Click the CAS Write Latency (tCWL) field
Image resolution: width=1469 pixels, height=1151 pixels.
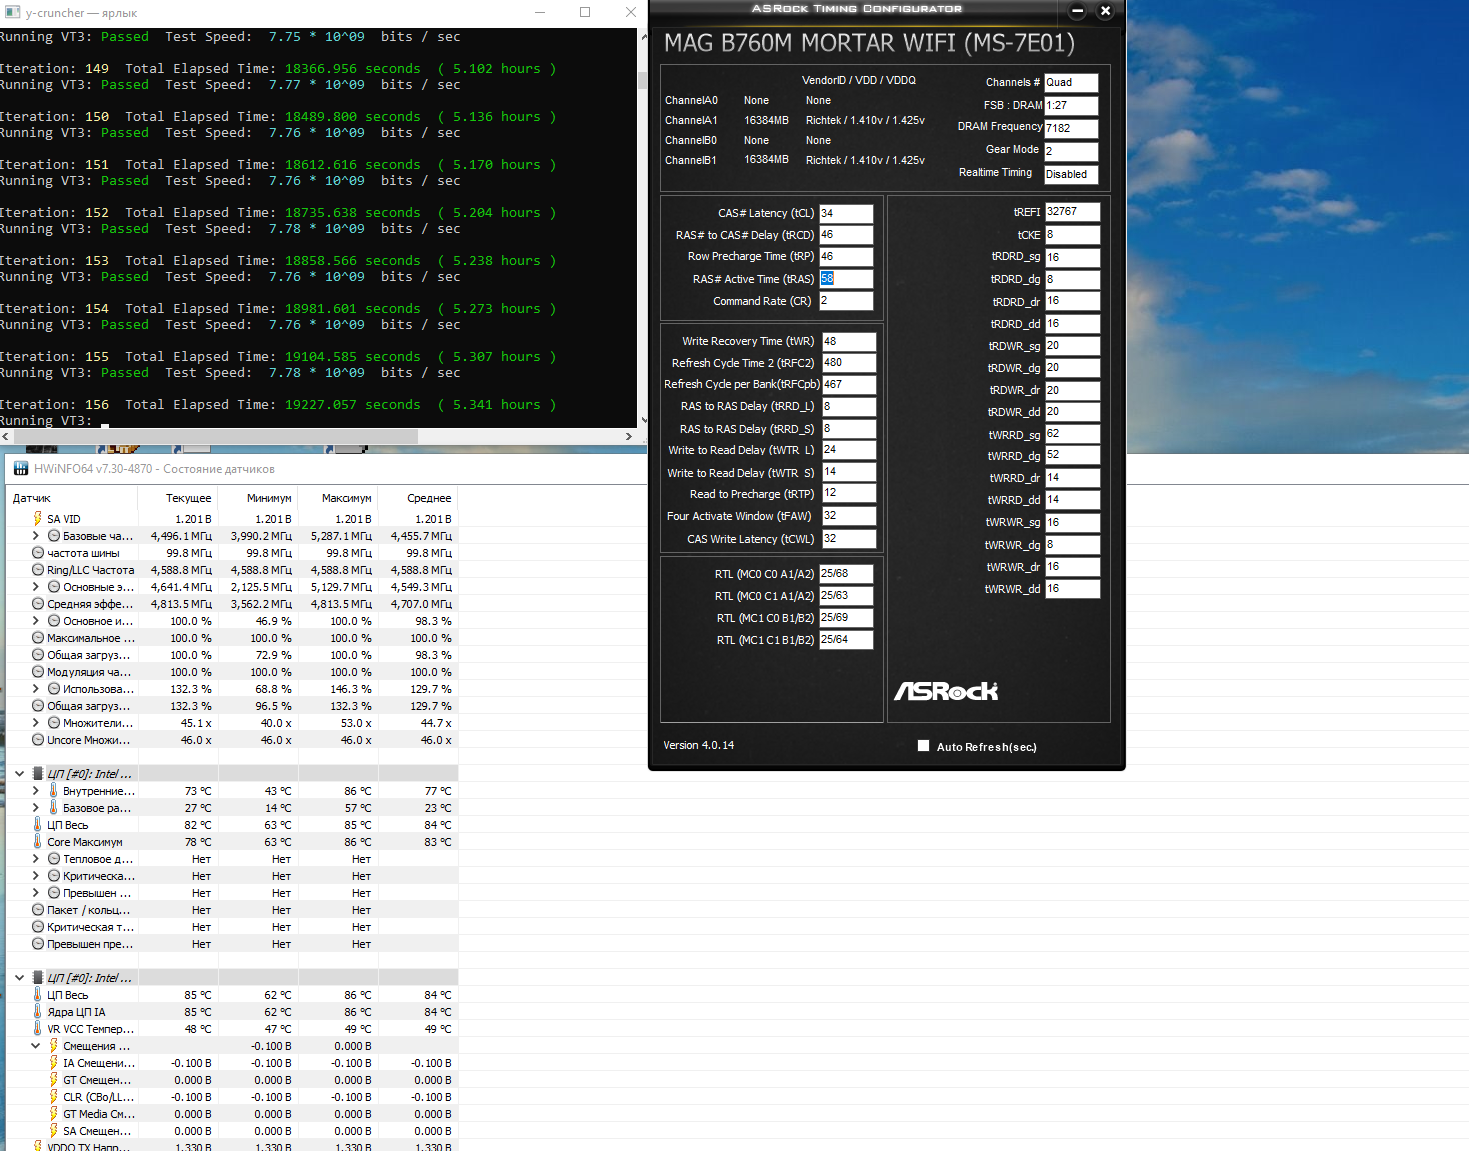point(849,539)
